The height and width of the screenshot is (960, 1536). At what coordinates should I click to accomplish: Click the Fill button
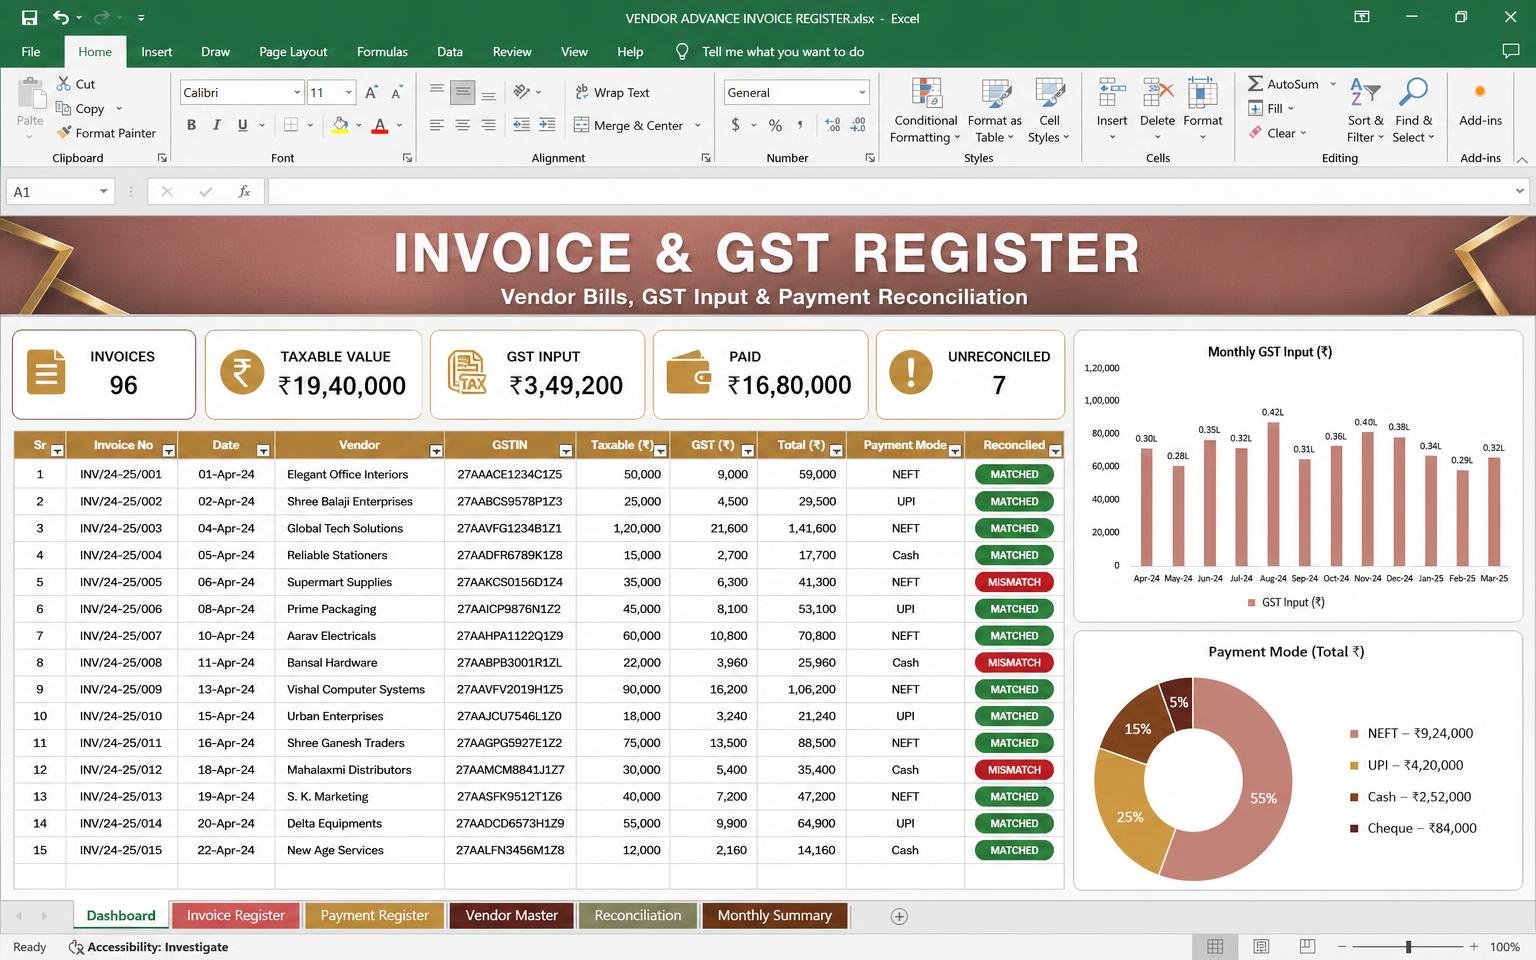pyautogui.click(x=1270, y=108)
